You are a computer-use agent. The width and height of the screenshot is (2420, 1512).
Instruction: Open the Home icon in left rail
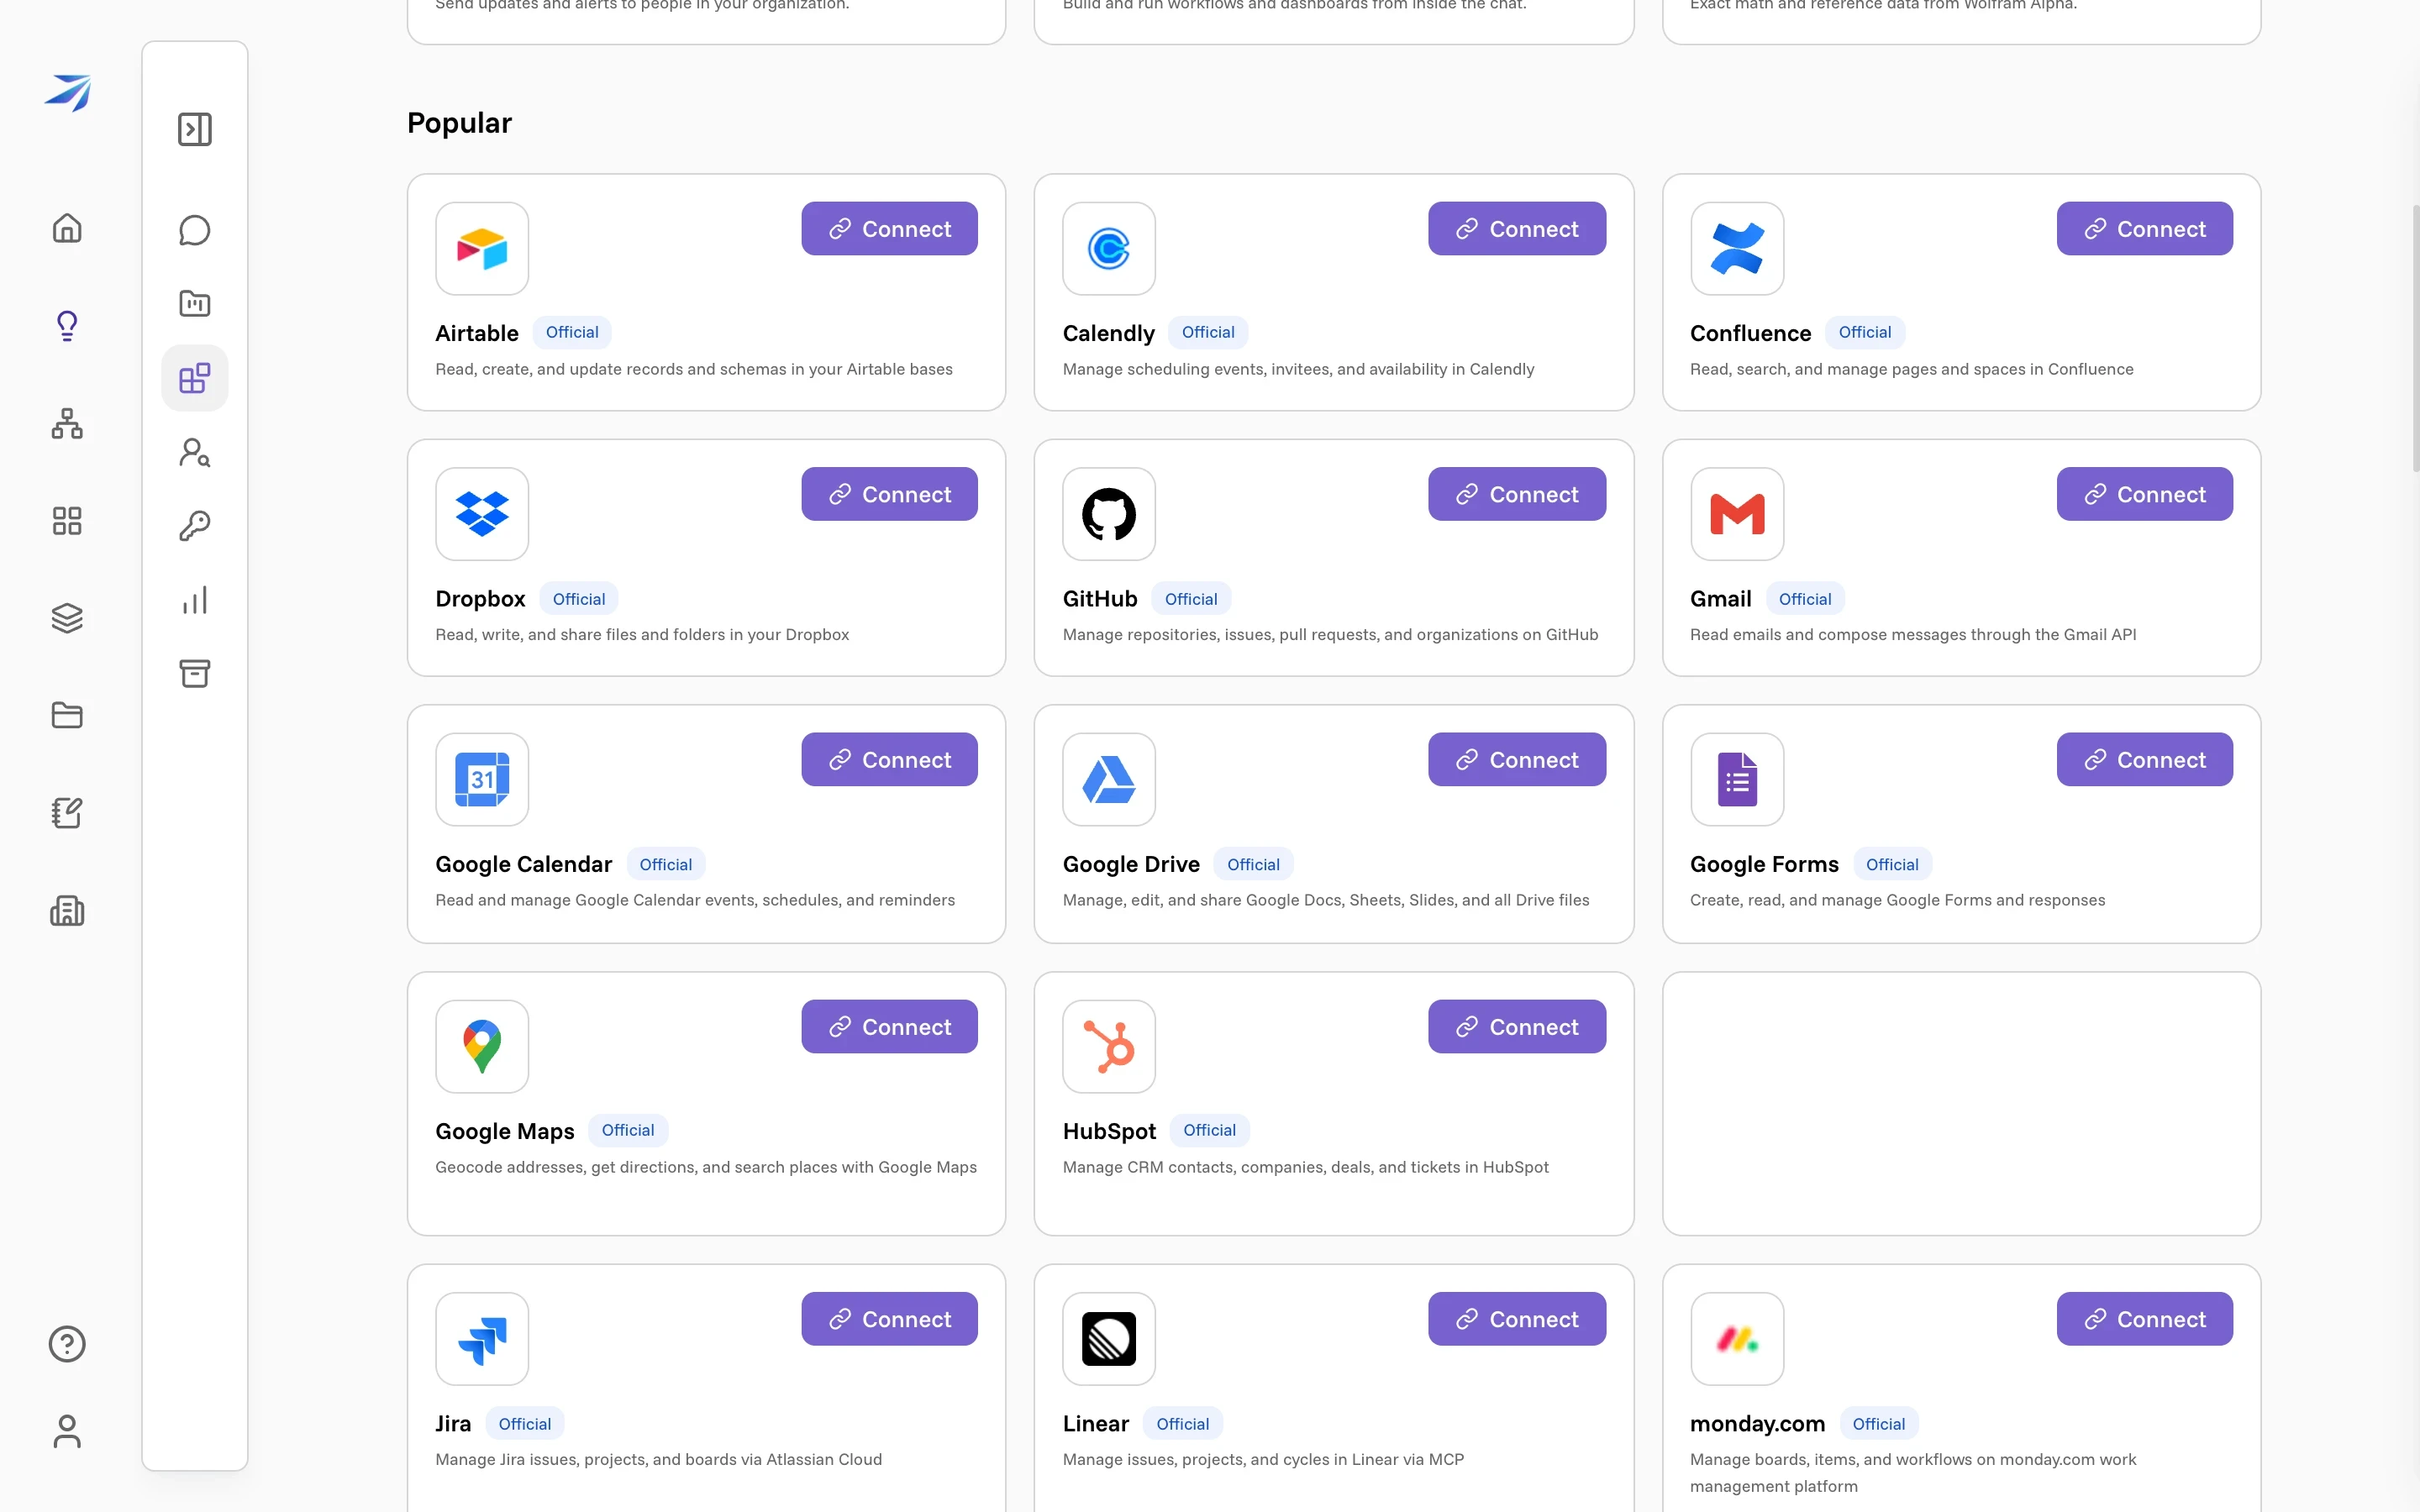(x=67, y=228)
